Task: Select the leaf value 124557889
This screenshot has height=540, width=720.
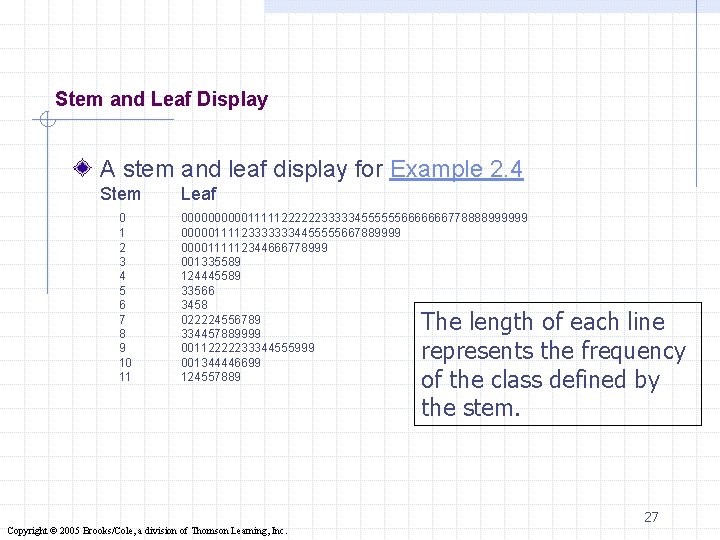Action: (x=211, y=377)
